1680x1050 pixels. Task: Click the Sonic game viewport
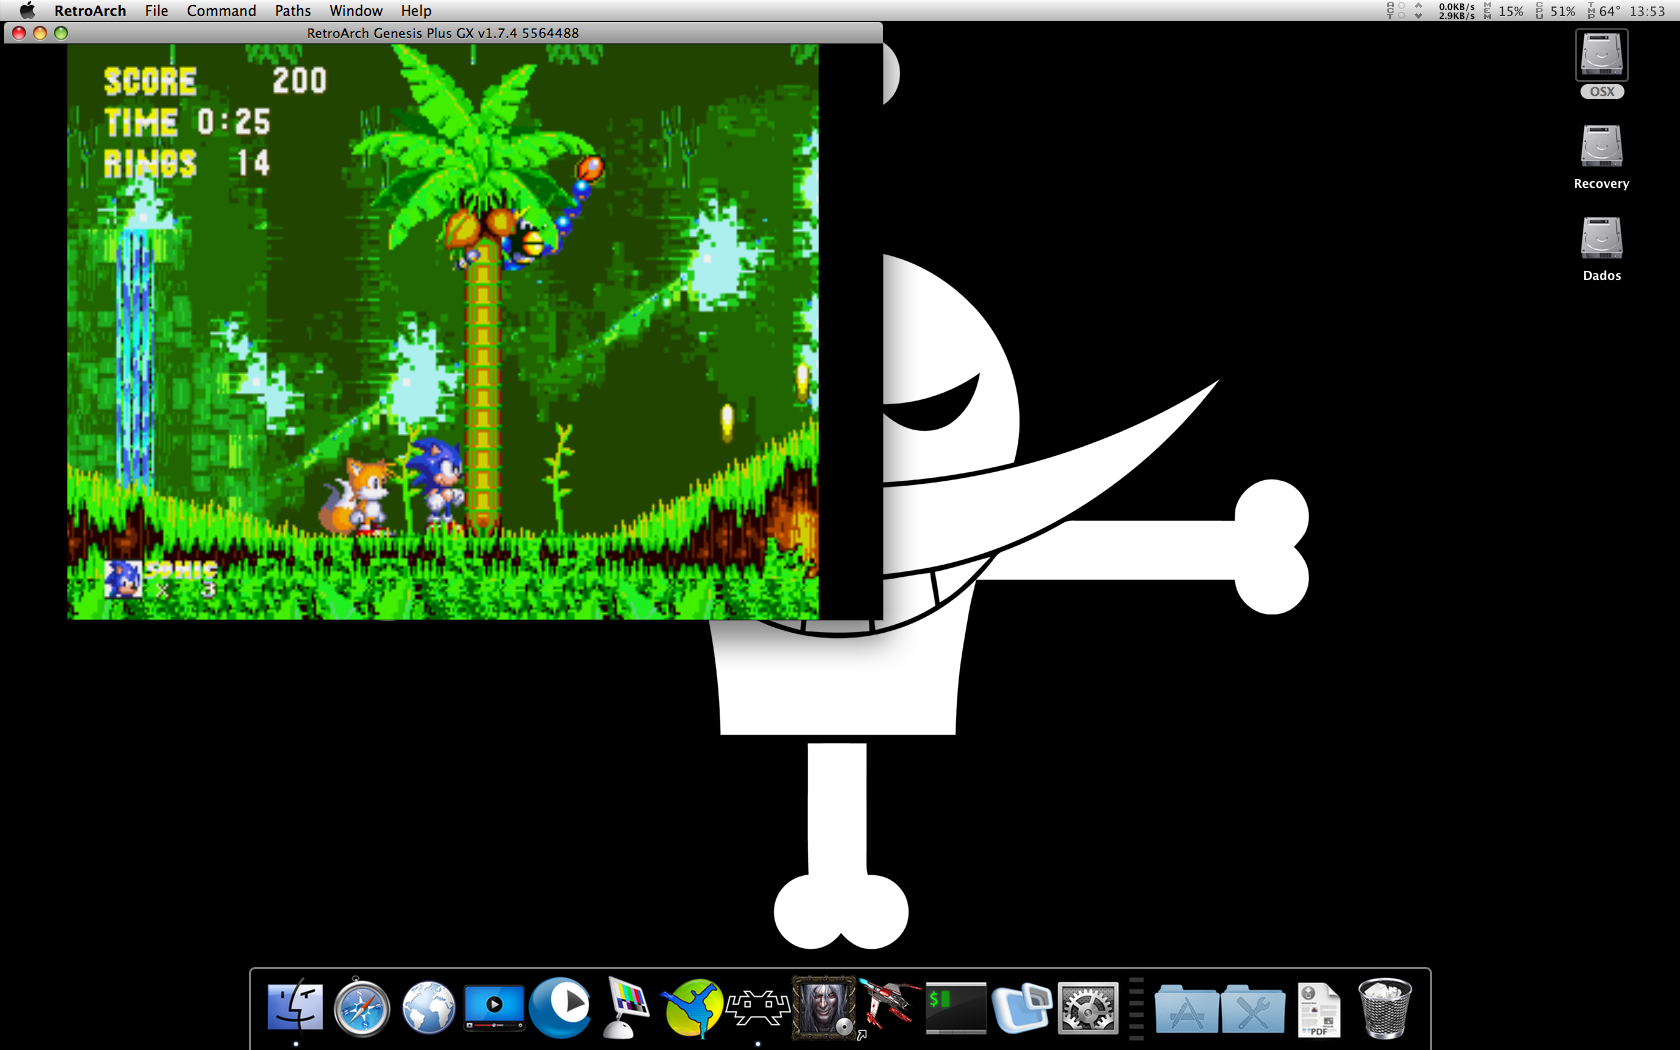[442, 331]
